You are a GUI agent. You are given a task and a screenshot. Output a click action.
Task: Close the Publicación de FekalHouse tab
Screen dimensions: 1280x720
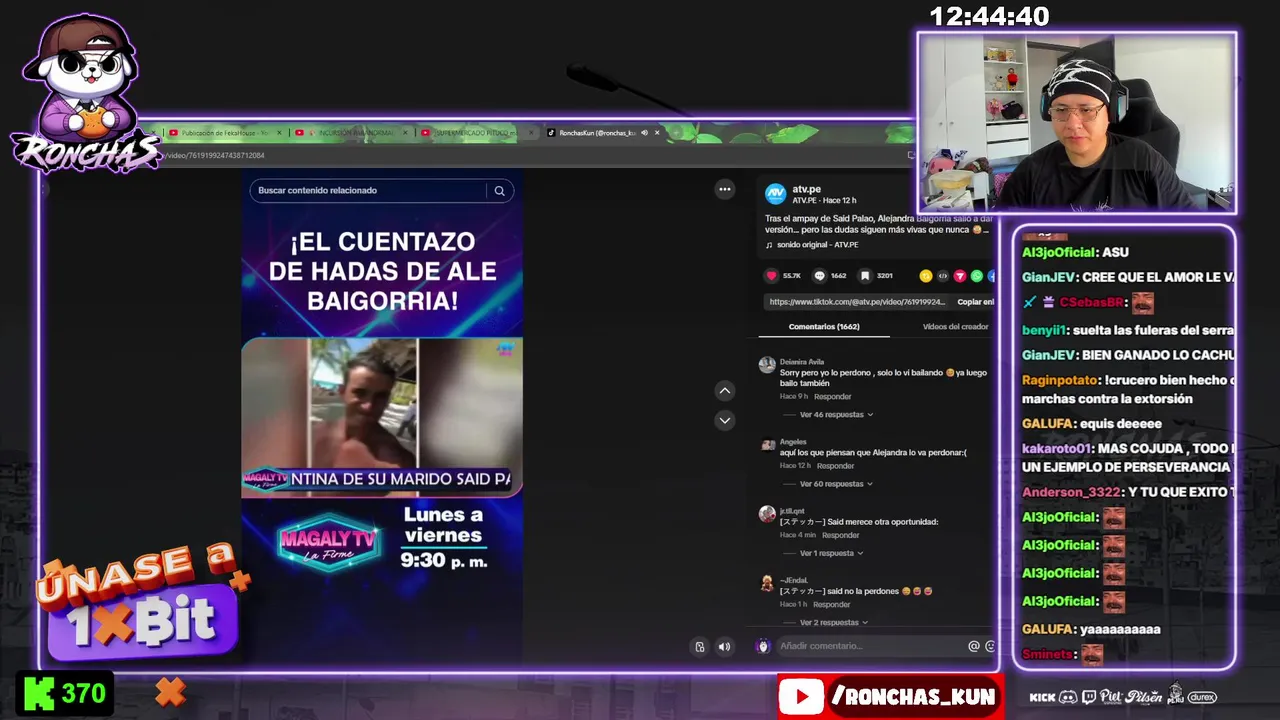tap(277, 133)
